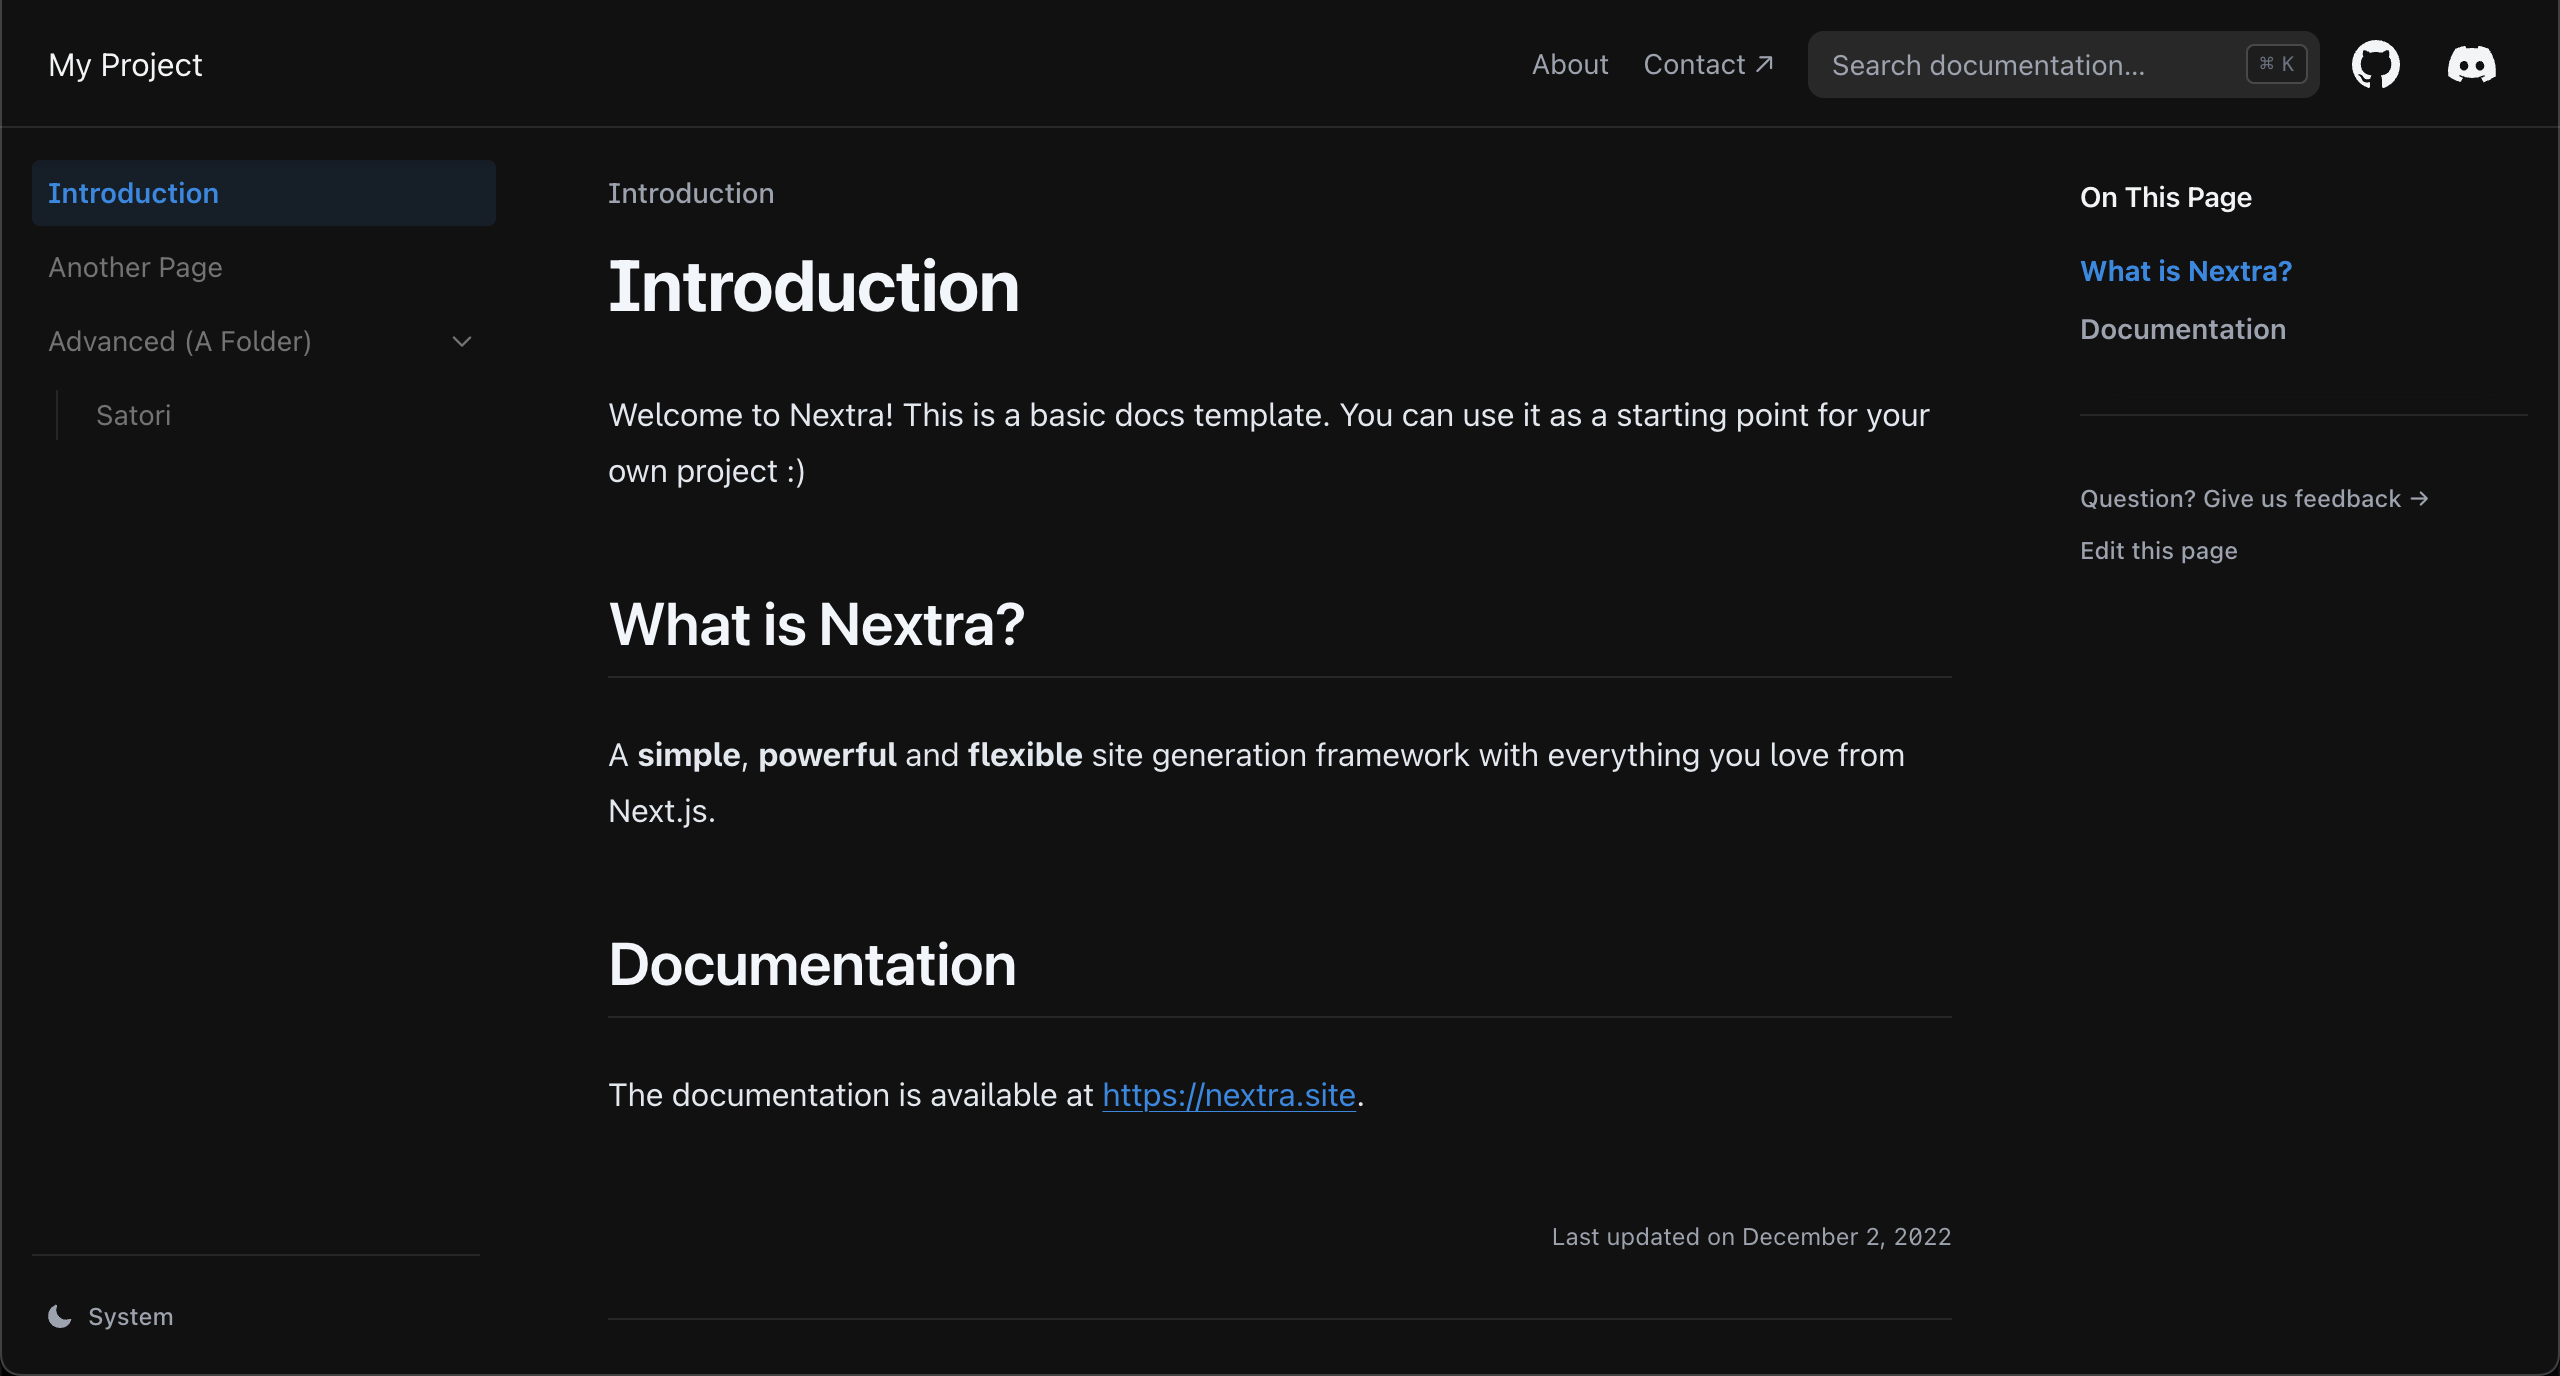Open the Discord community icon
The height and width of the screenshot is (1376, 2560).
(x=2470, y=64)
